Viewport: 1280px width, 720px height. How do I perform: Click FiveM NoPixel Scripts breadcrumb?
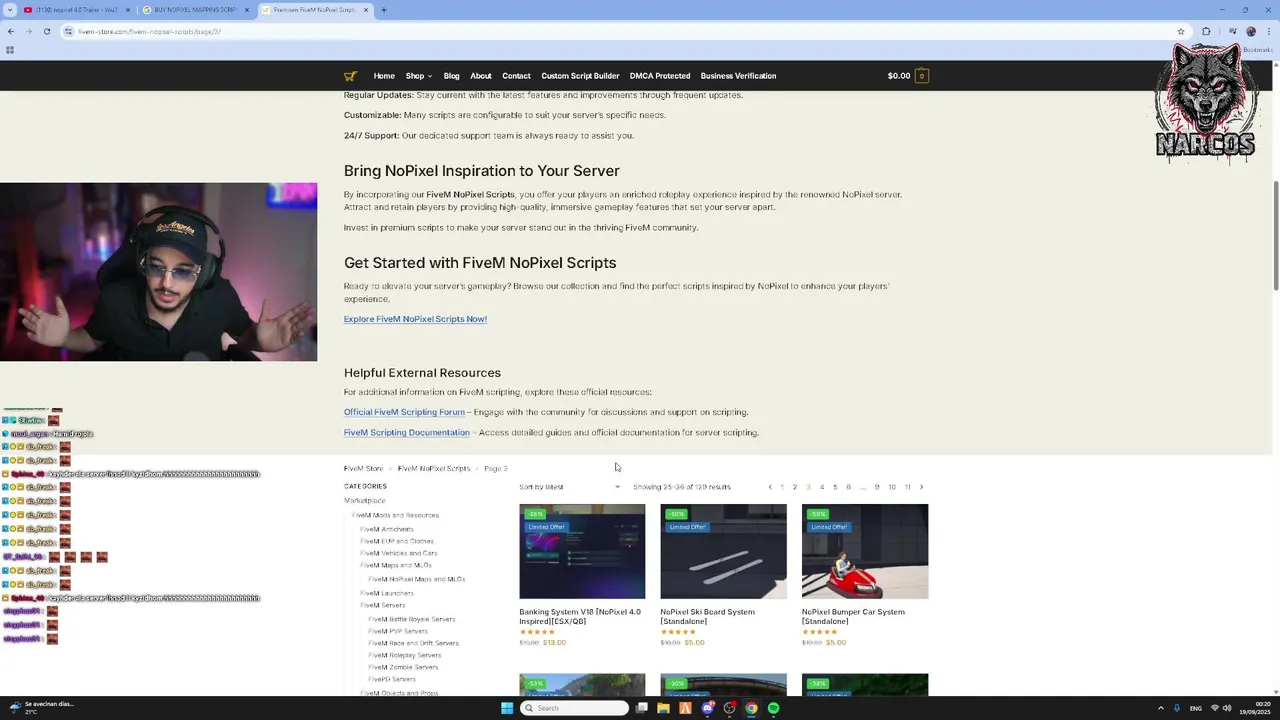(x=433, y=468)
